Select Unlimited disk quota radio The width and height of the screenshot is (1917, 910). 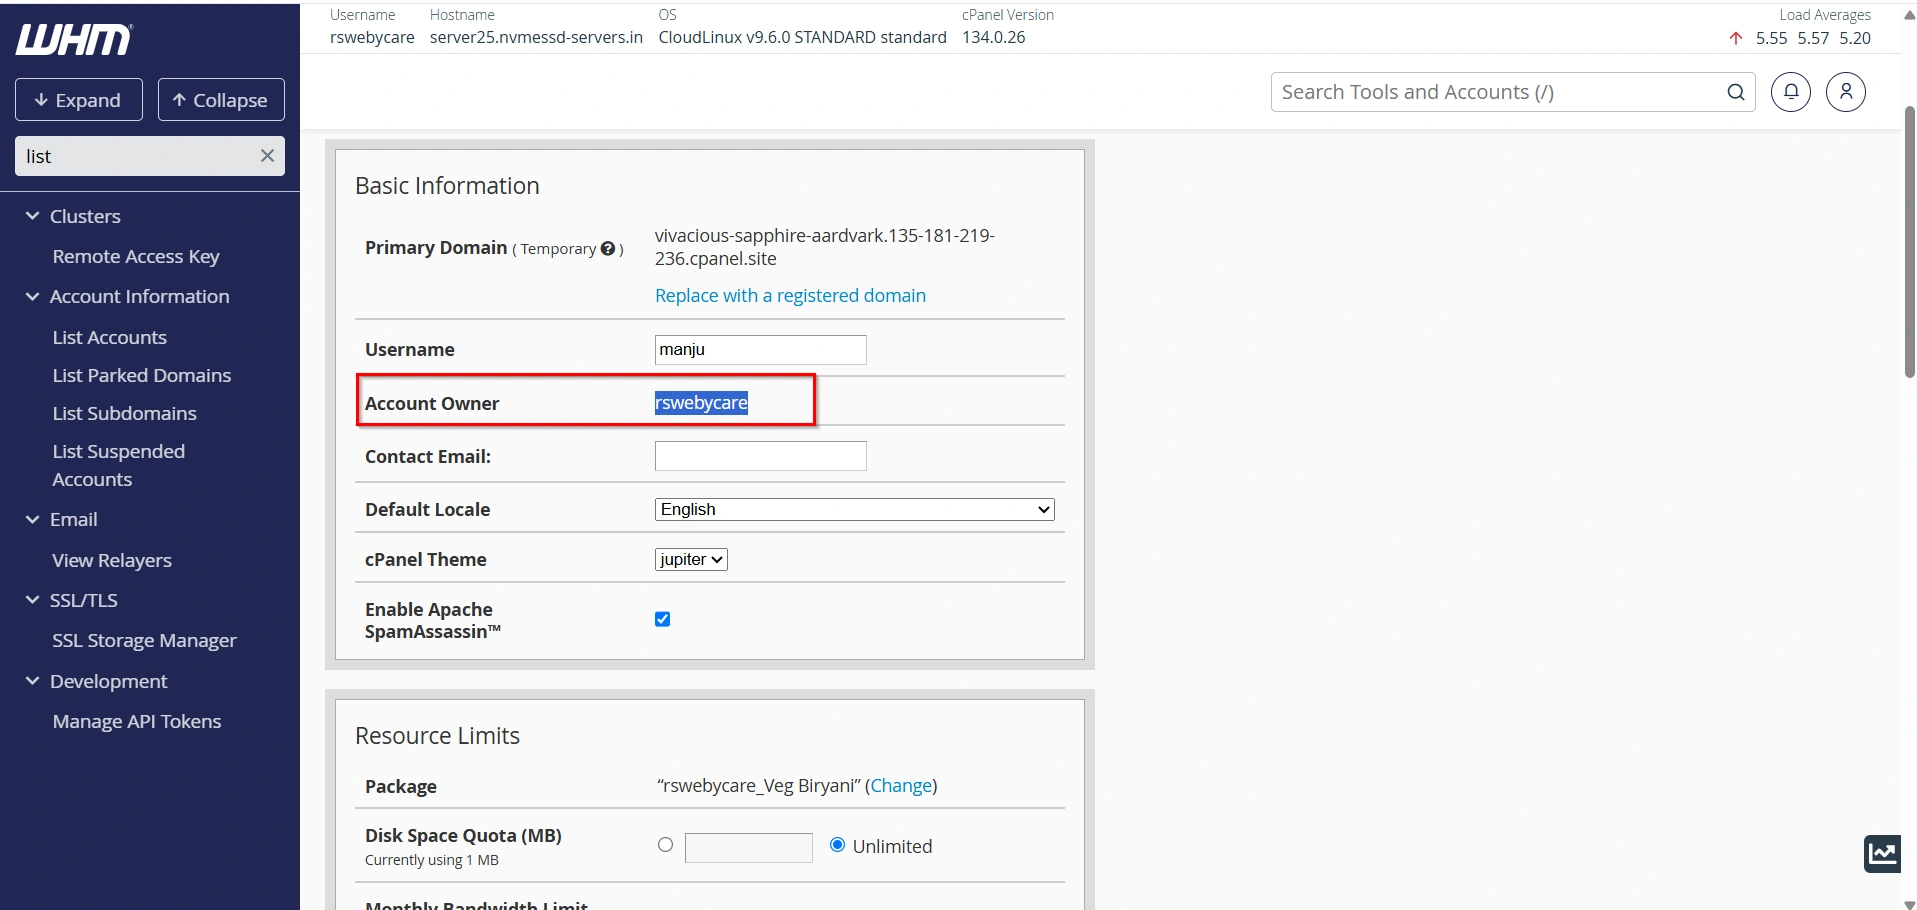pyautogui.click(x=838, y=845)
